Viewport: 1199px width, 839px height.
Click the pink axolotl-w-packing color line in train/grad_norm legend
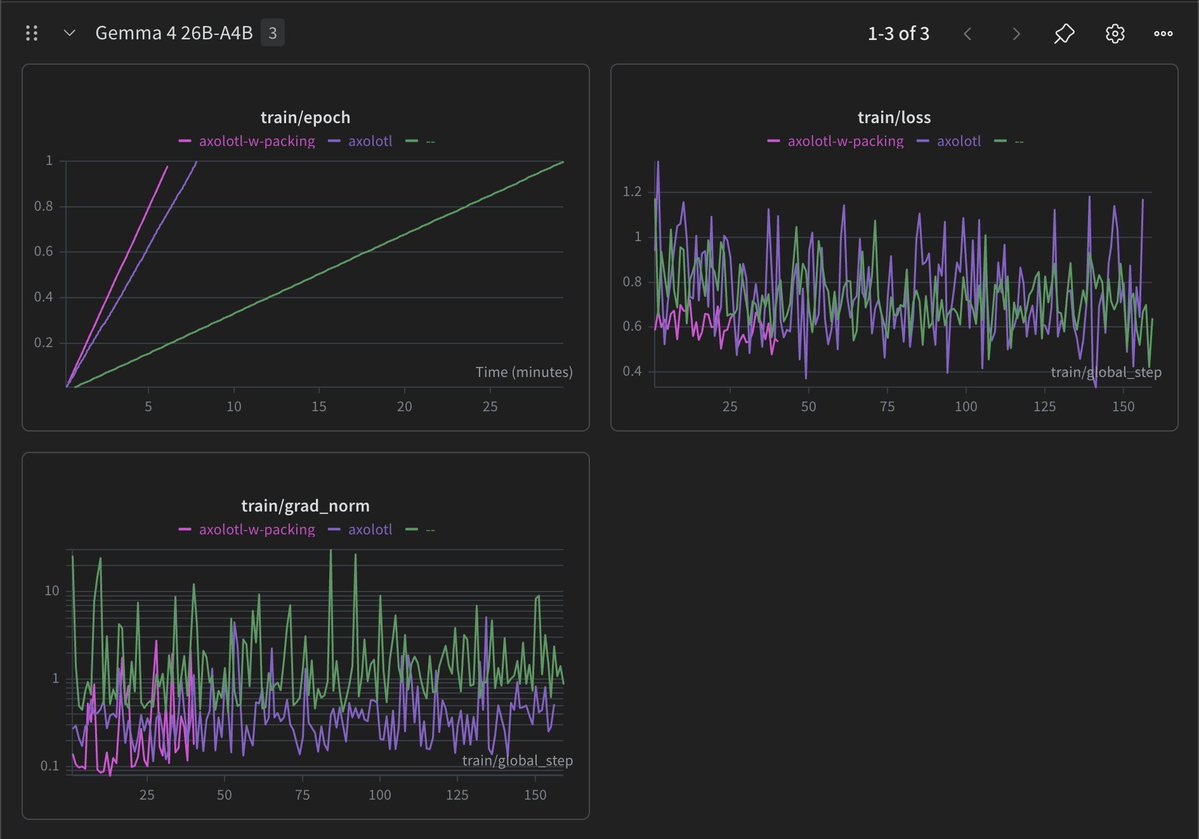point(186,529)
